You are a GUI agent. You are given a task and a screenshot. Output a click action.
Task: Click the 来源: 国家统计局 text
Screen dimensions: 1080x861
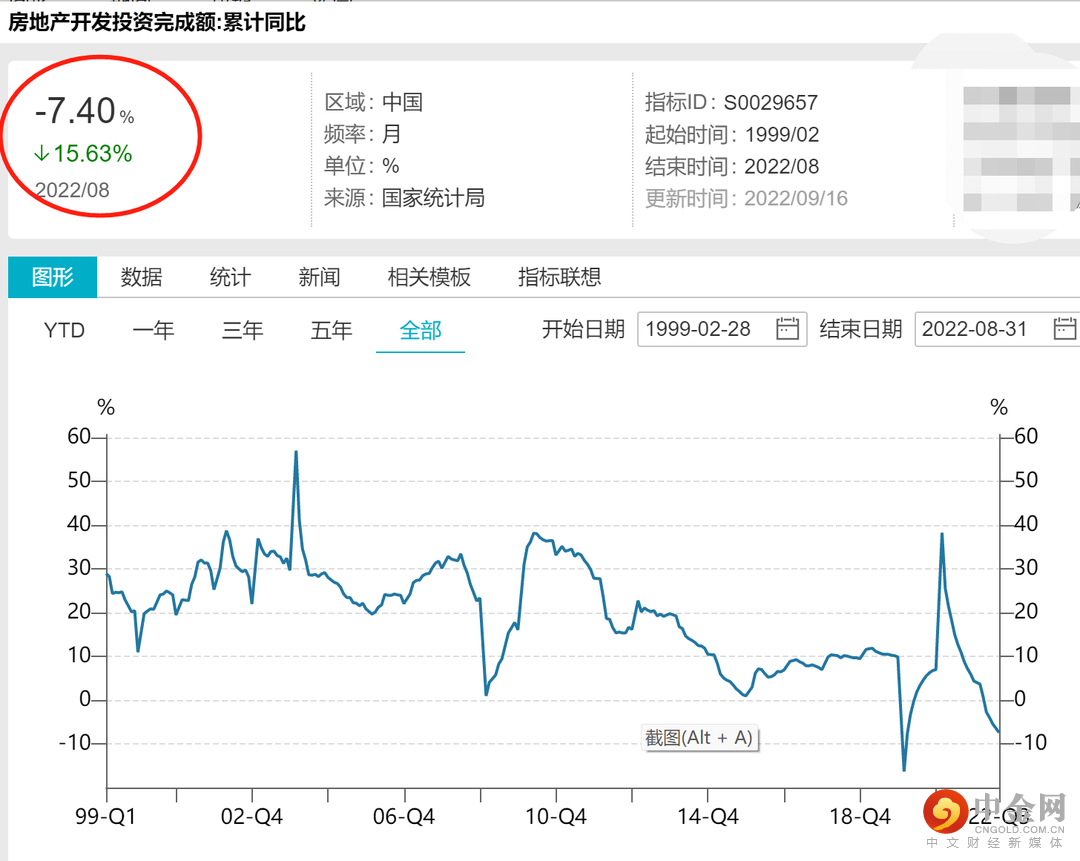404,198
